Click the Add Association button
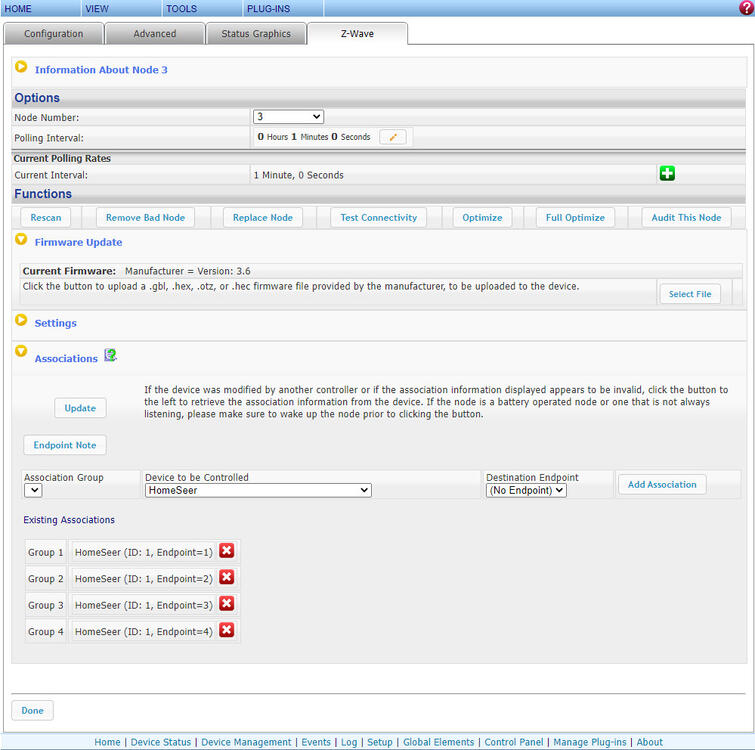 click(662, 484)
